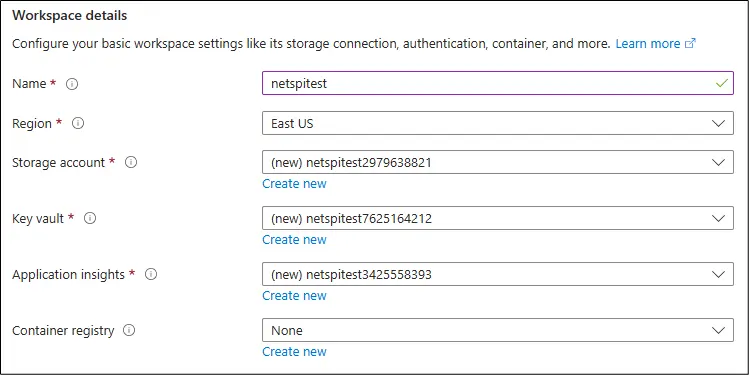The height and width of the screenshot is (375, 749).
Task: Open the Container registry dropdown set to None
Action: (498, 330)
